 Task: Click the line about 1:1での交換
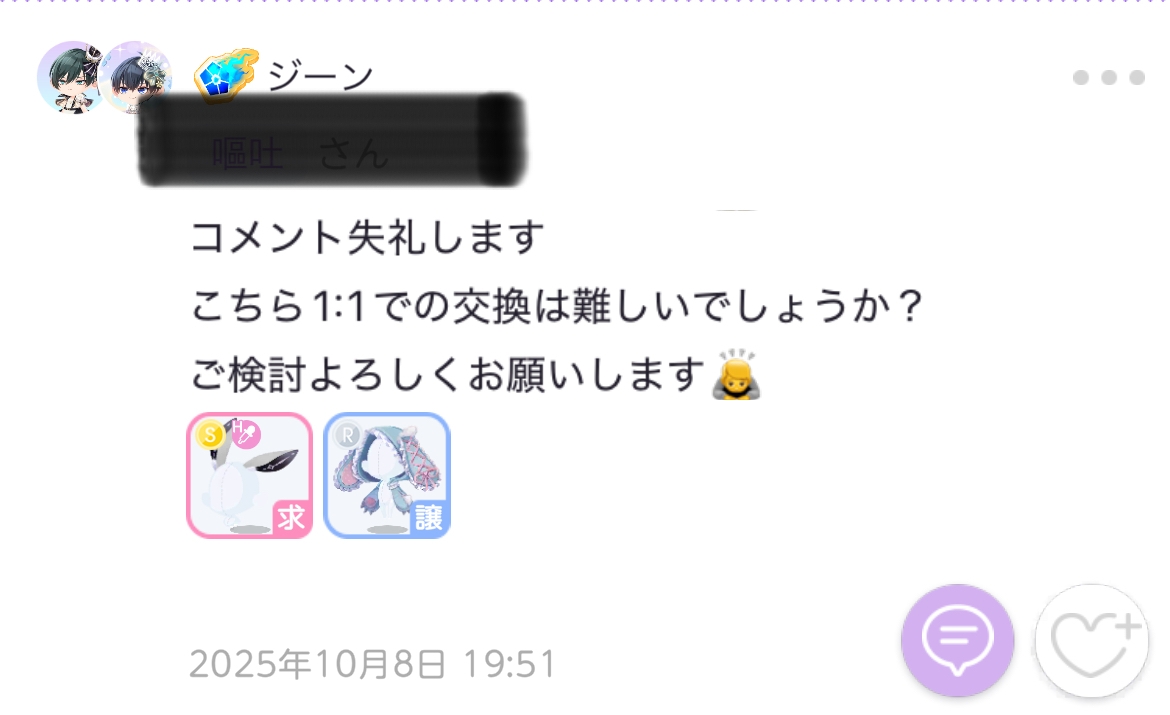point(557,305)
